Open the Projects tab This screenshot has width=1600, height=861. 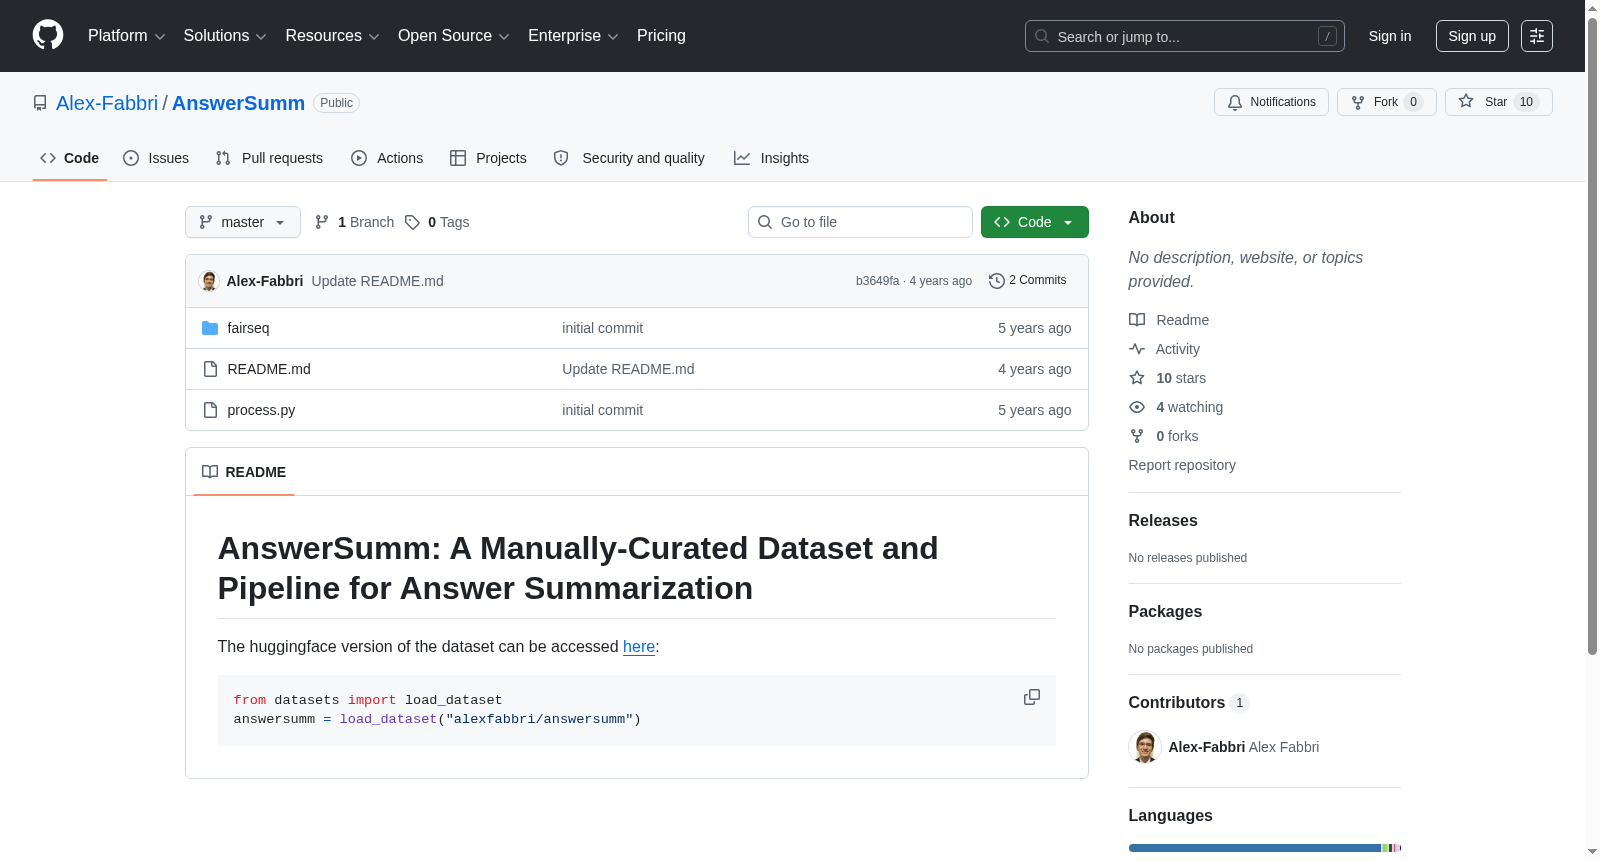coord(488,158)
